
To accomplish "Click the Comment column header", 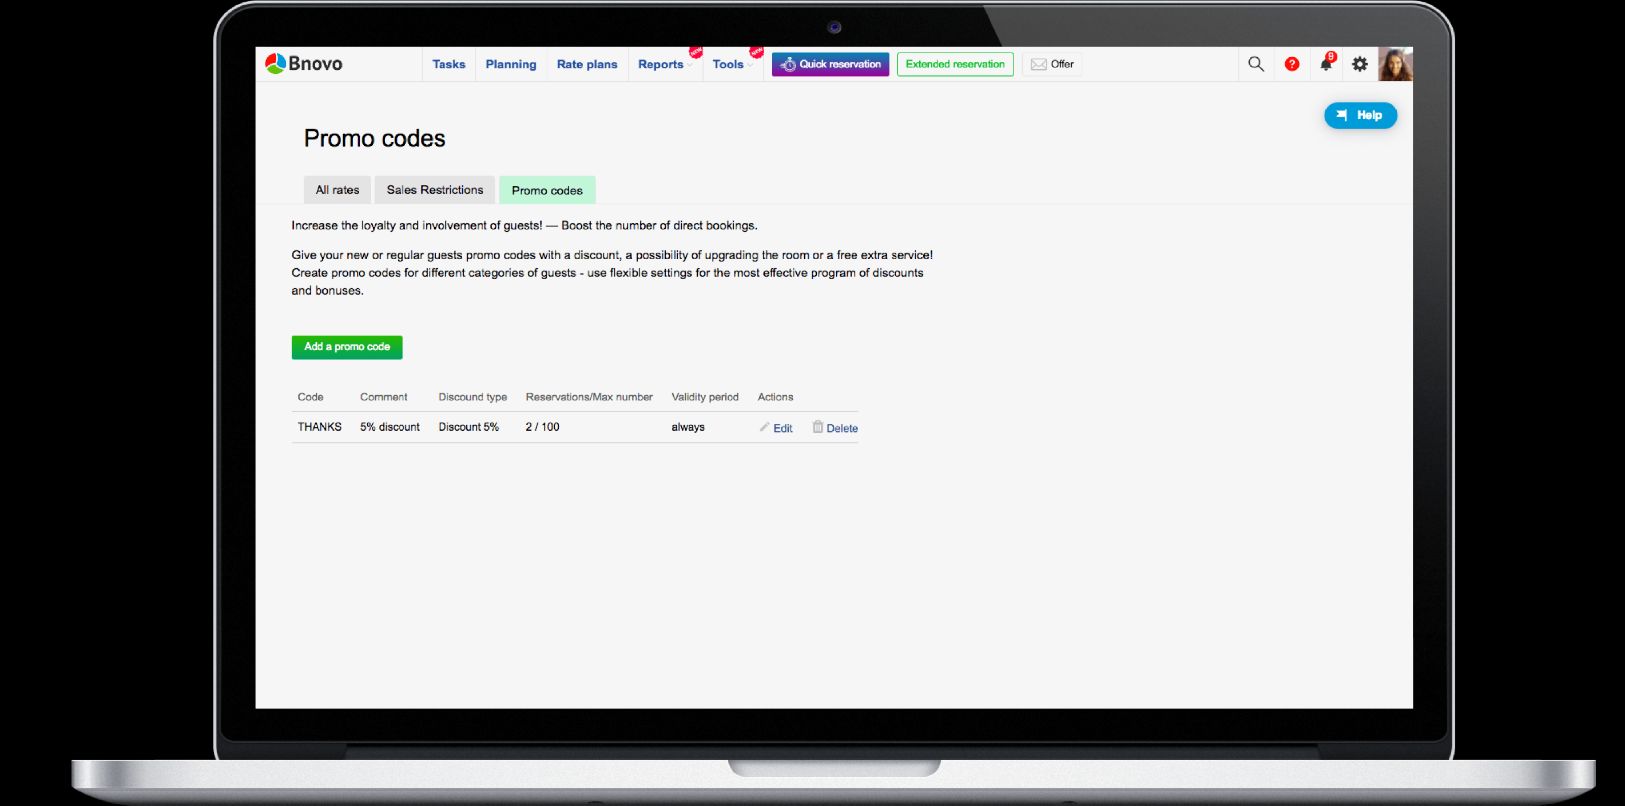I will pos(384,397).
